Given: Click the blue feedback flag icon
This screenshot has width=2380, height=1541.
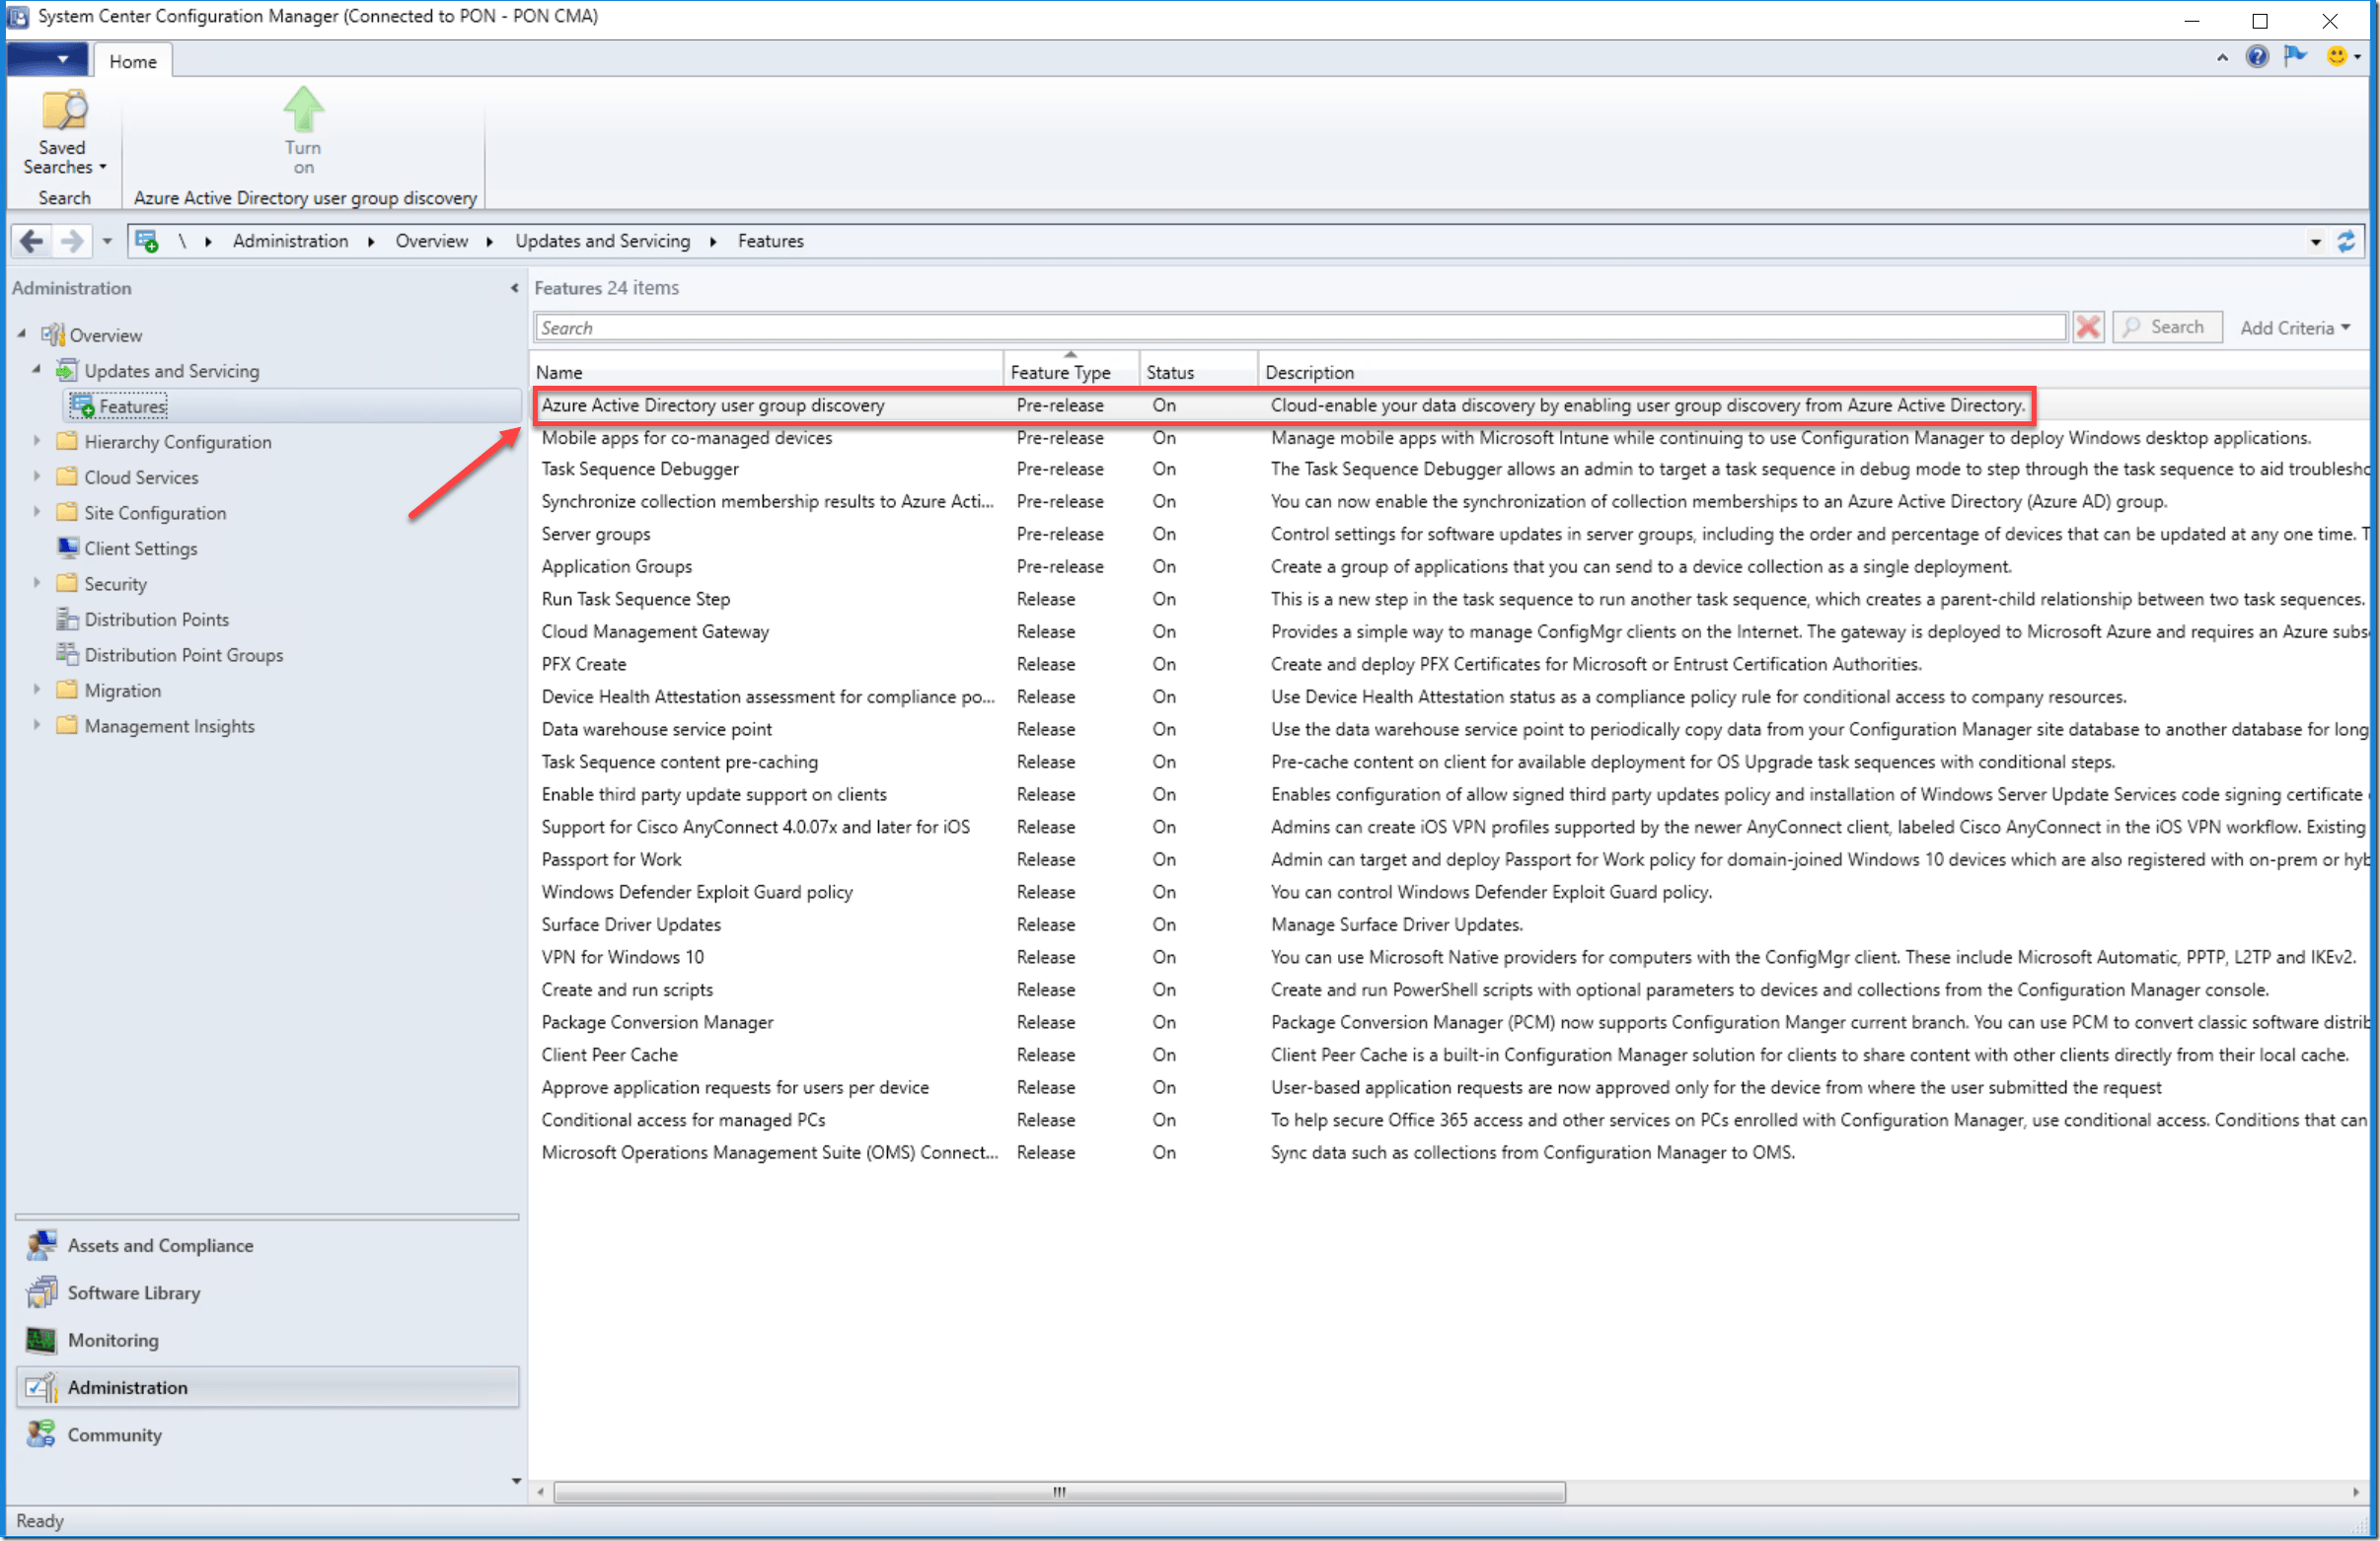Looking at the screenshot, I should pos(2295,57).
